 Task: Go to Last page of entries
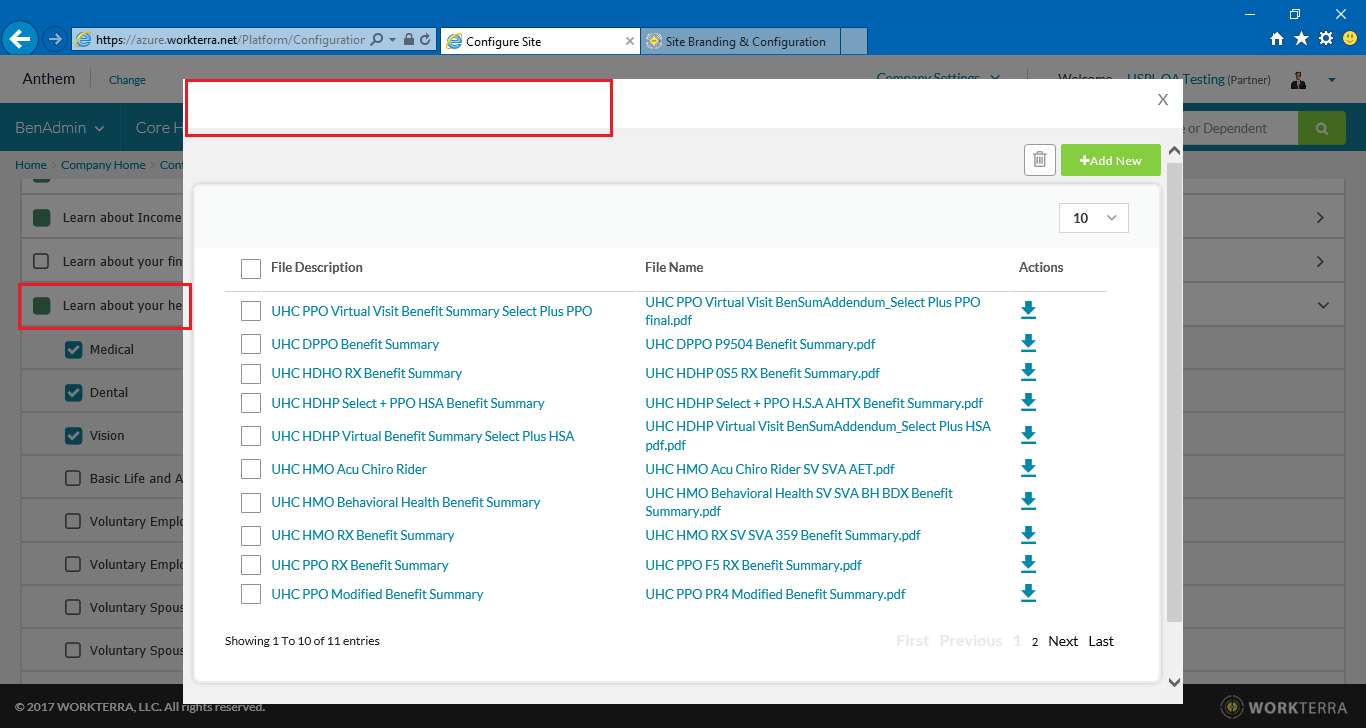pos(1101,641)
